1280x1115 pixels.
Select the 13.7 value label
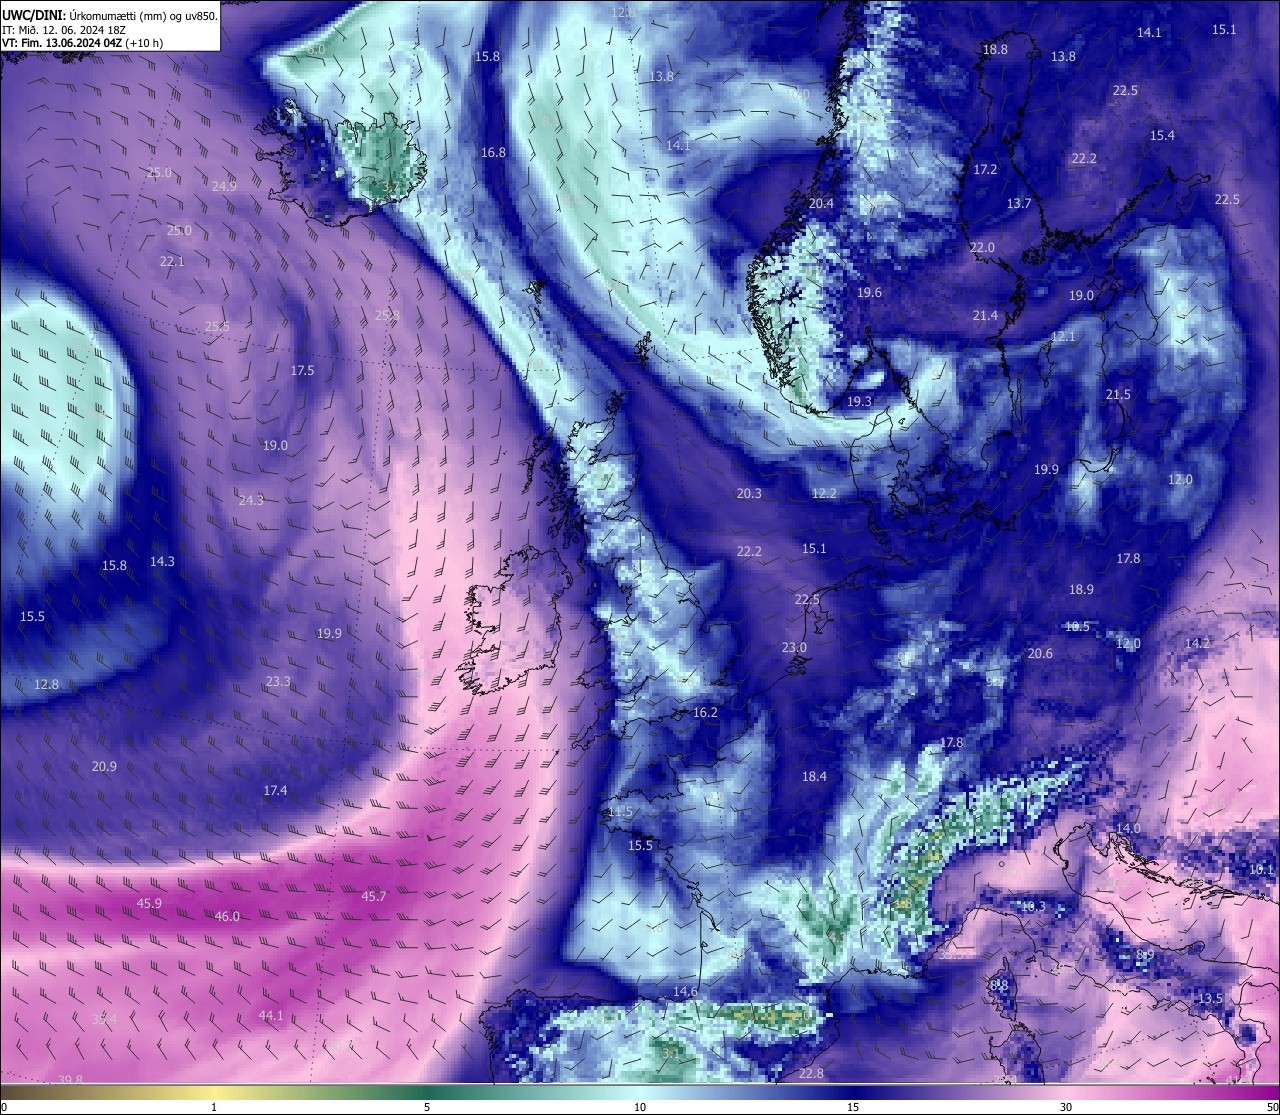tap(1019, 203)
